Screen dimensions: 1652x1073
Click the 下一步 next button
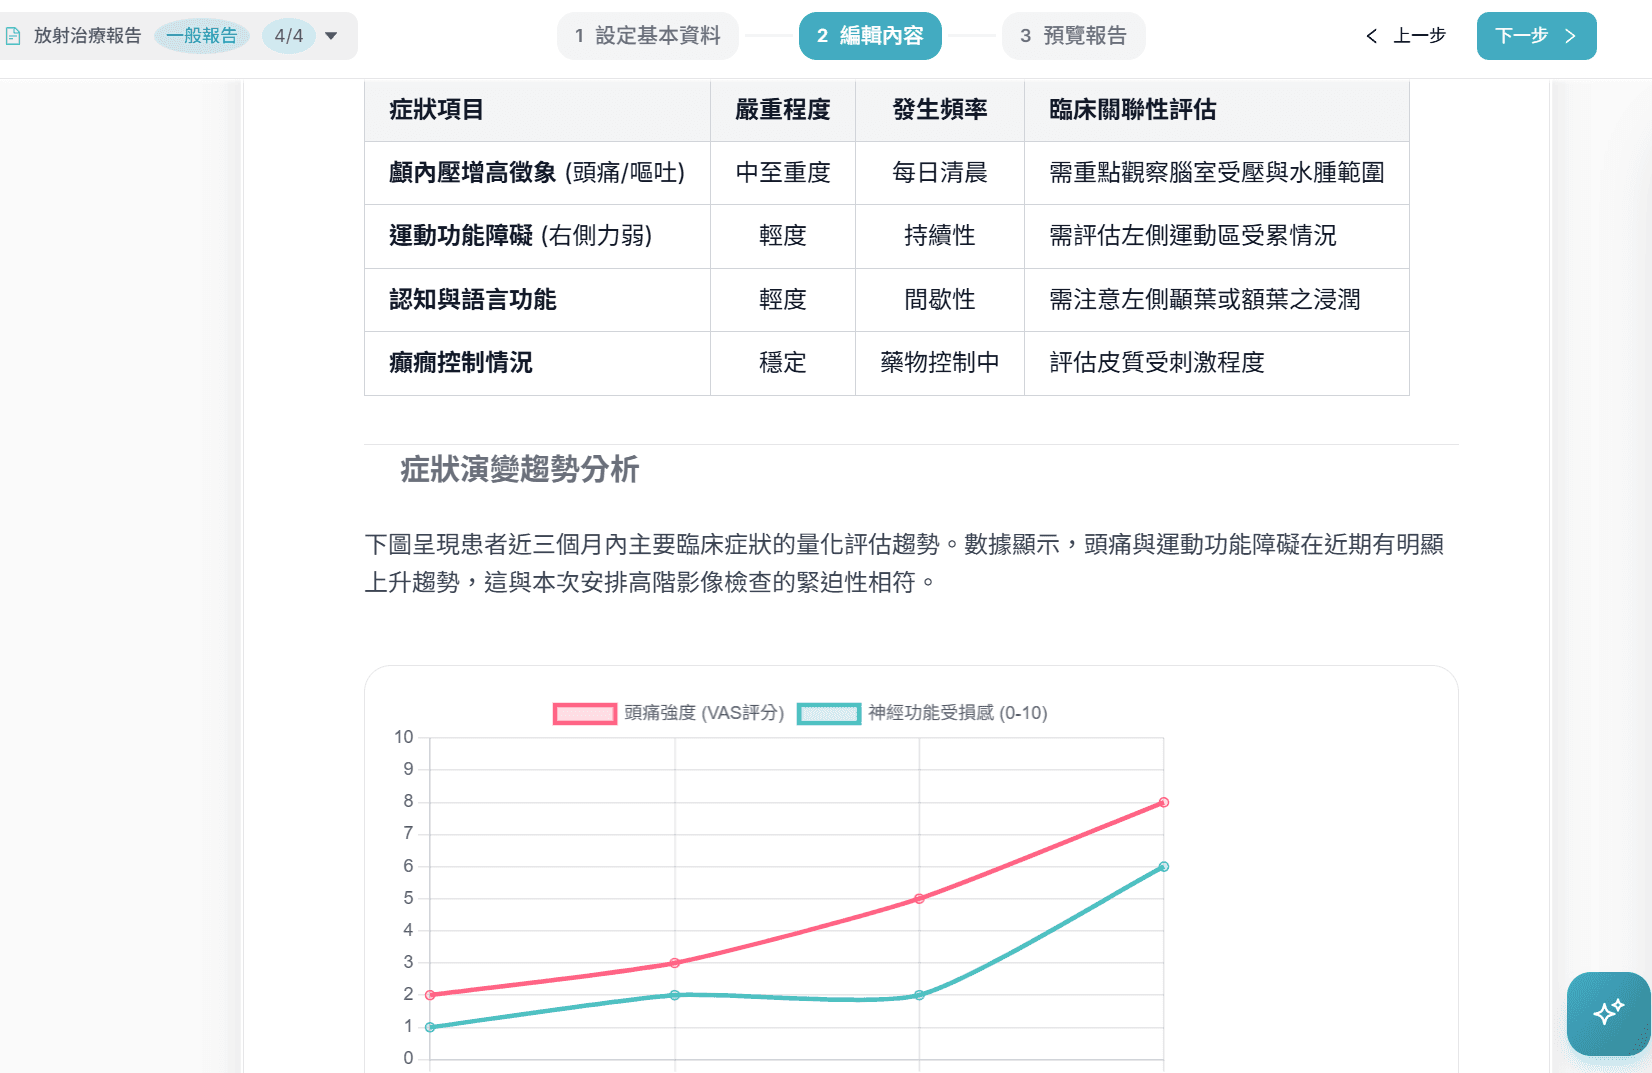point(1536,36)
